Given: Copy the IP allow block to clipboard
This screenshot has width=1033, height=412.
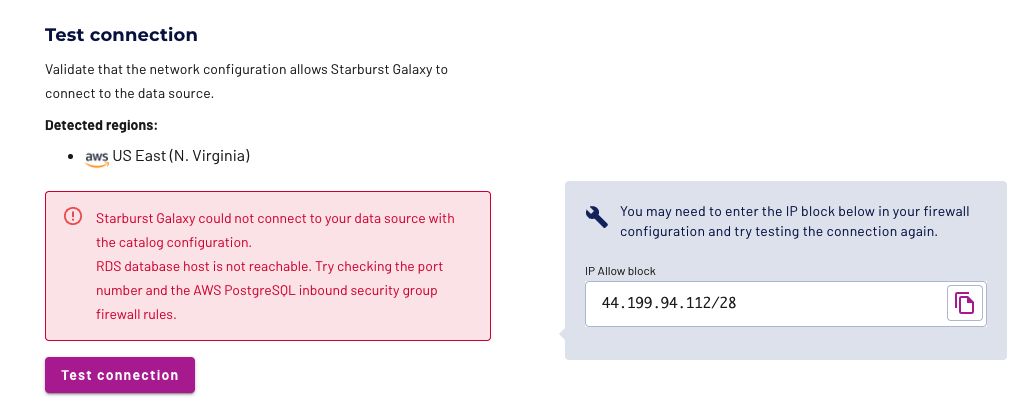Looking at the screenshot, I should click(965, 303).
